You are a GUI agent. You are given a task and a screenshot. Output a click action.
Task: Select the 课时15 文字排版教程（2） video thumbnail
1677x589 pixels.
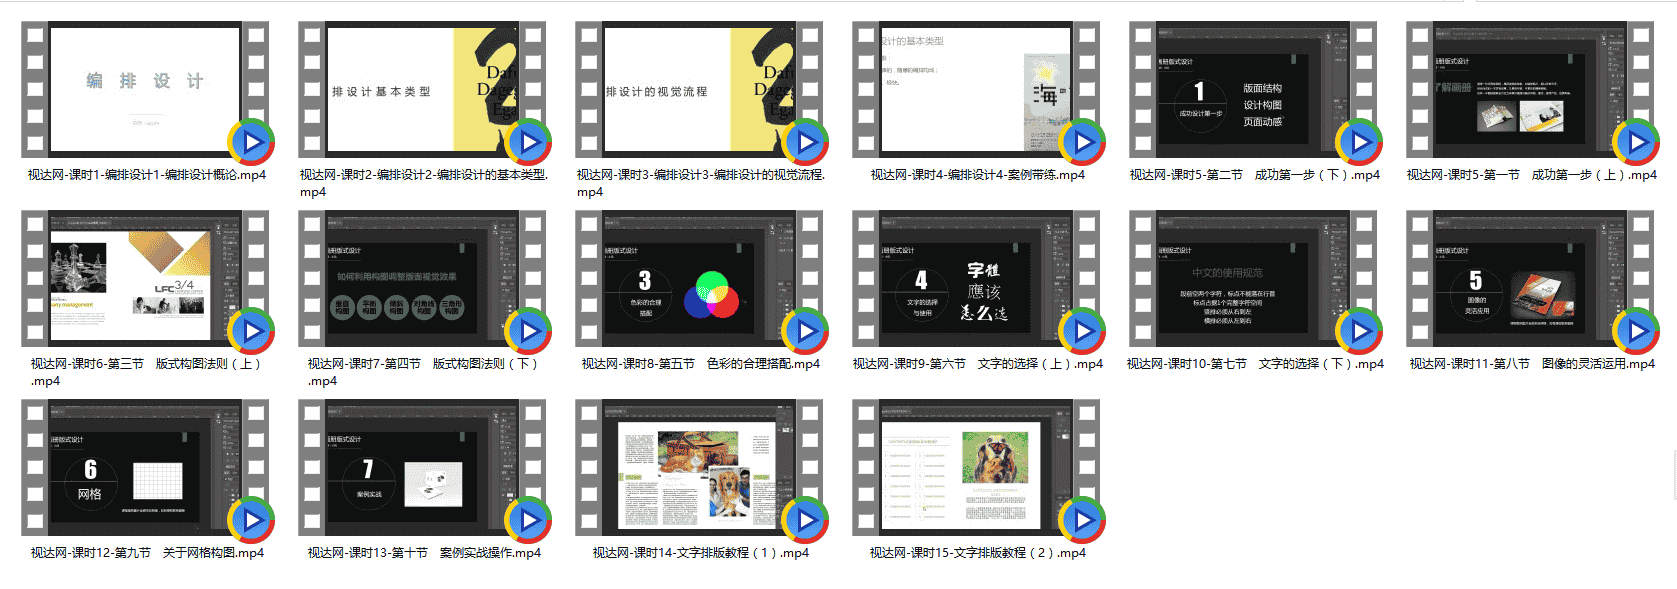click(x=977, y=467)
